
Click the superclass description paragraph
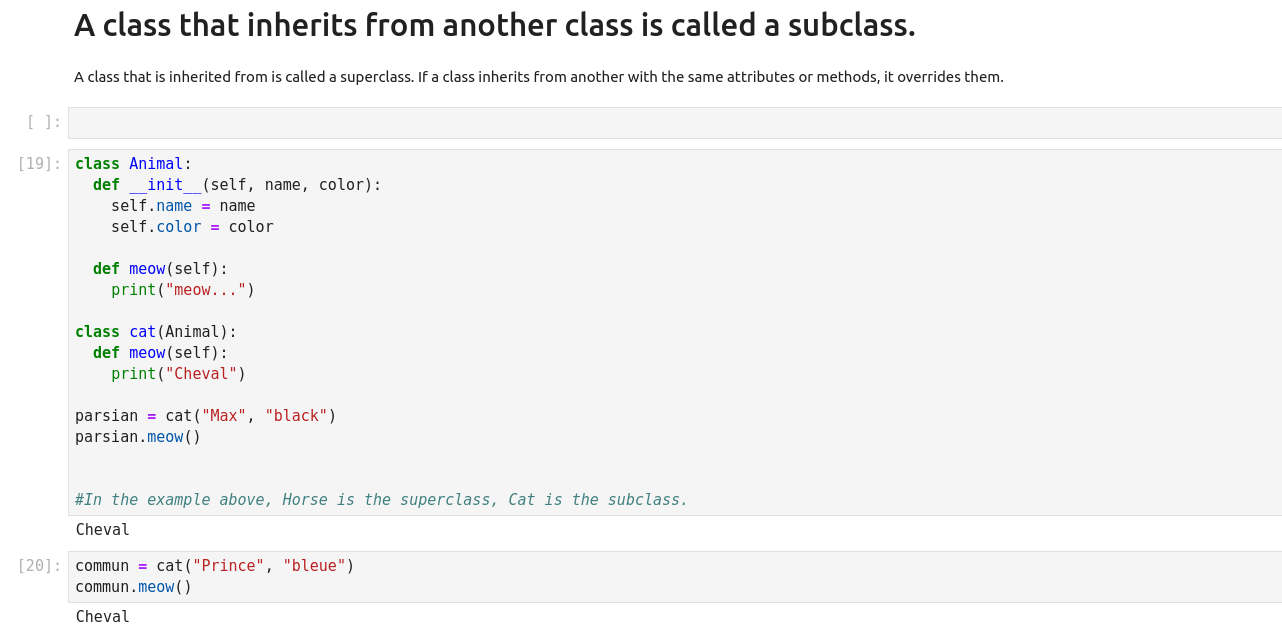click(538, 77)
